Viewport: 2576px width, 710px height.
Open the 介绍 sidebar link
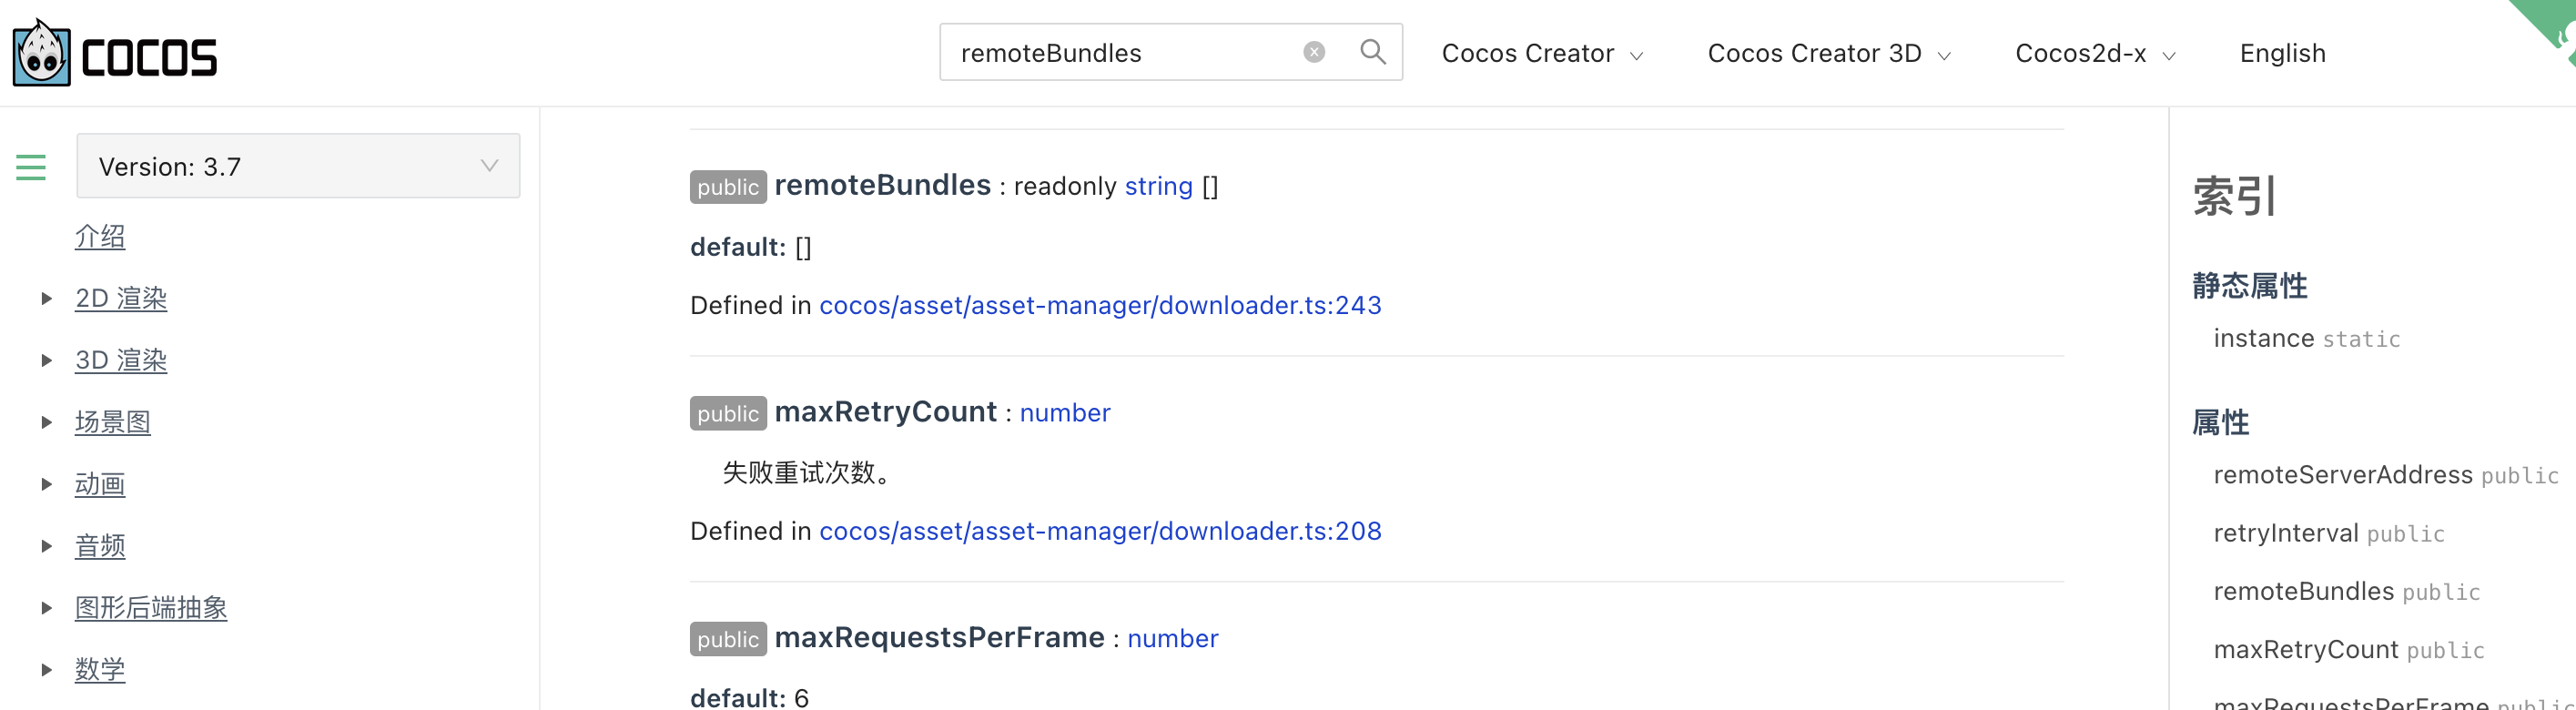coord(100,237)
